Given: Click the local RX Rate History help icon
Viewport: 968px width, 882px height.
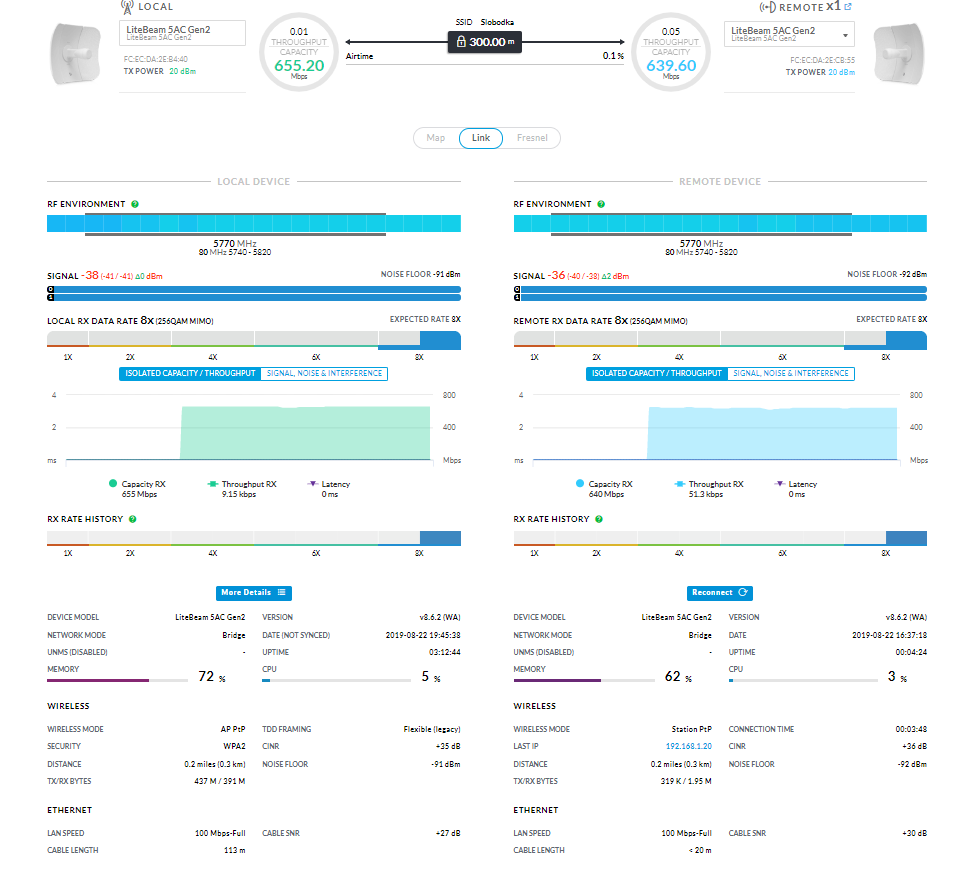Looking at the screenshot, I should coord(132,519).
